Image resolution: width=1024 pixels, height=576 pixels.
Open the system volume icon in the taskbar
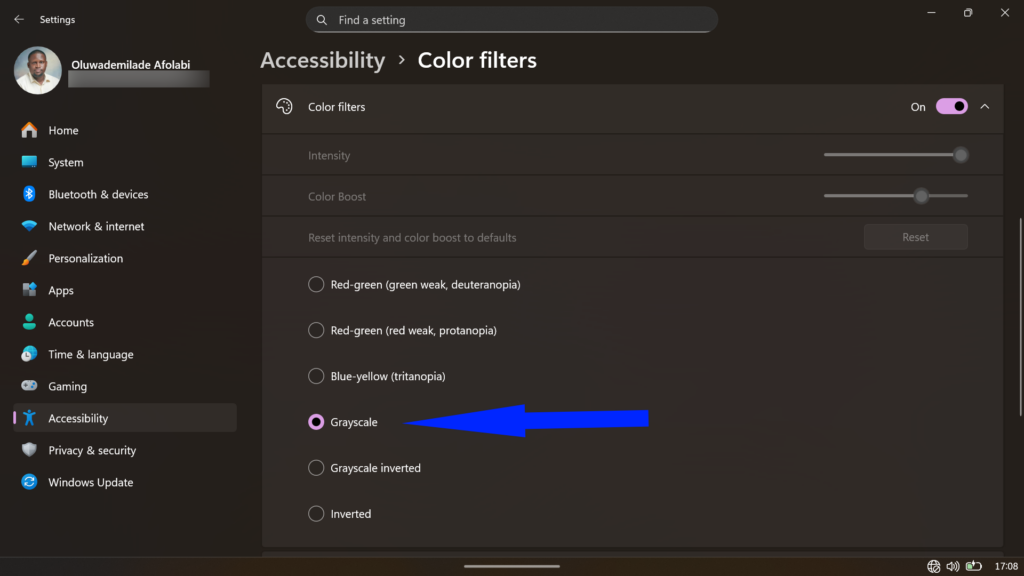click(x=953, y=565)
